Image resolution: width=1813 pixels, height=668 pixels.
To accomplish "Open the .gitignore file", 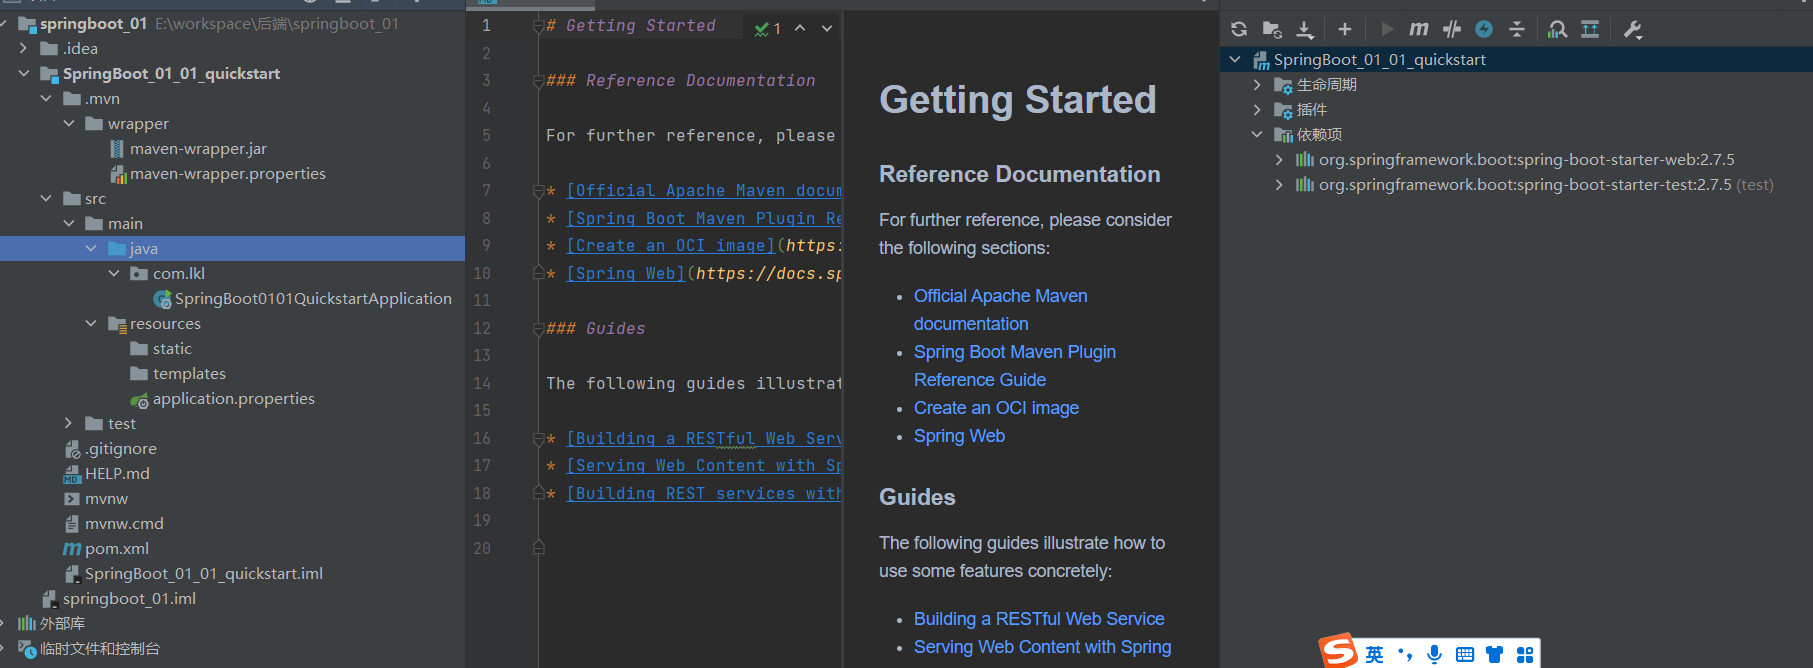I will coord(121,448).
